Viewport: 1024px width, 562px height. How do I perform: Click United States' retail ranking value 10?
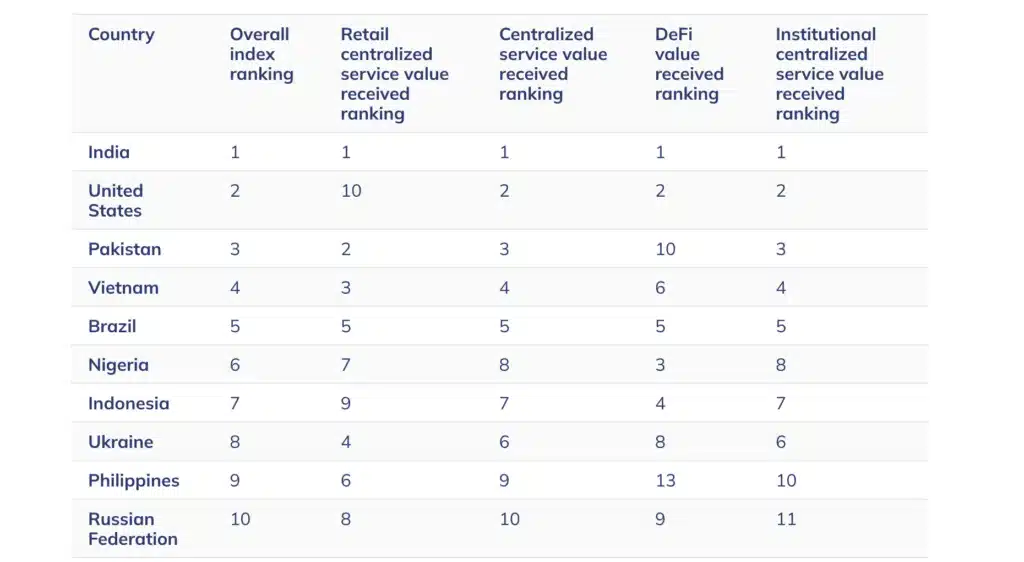(351, 191)
